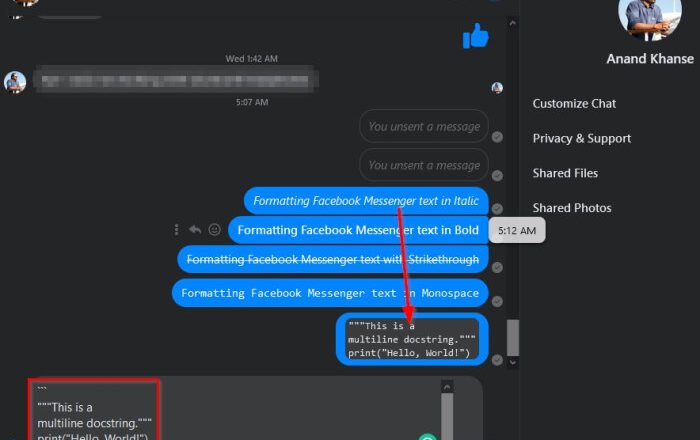Click delivered checkmark beside Italic message

click(x=497, y=208)
